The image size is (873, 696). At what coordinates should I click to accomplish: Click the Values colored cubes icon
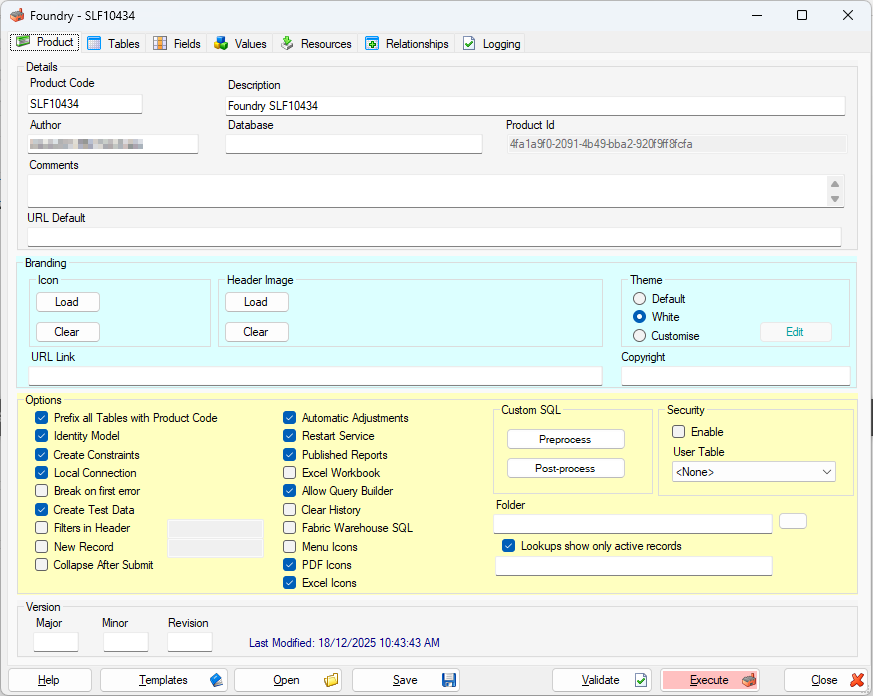coord(221,43)
